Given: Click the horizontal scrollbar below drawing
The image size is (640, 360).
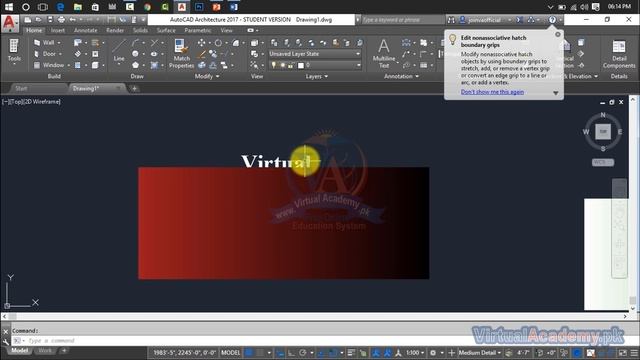Looking at the screenshot, I should click(315, 316).
